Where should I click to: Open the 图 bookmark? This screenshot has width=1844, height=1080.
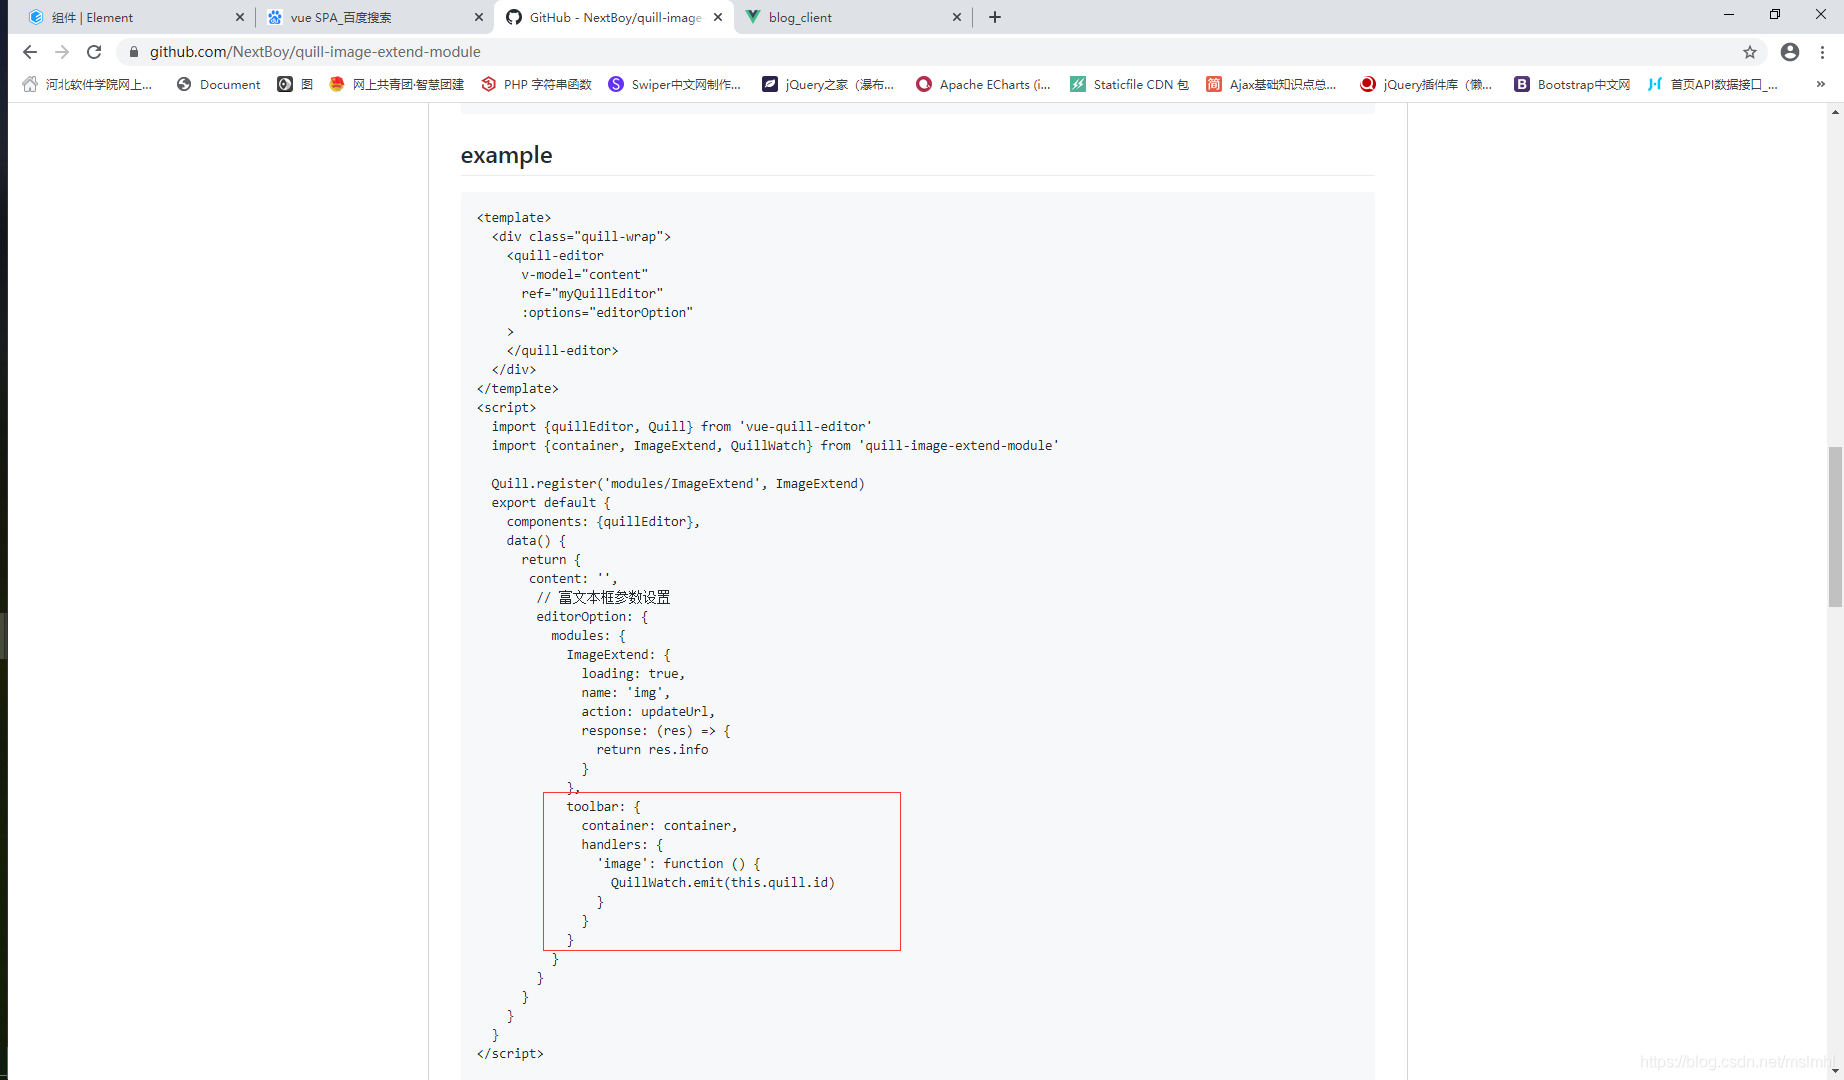(295, 85)
